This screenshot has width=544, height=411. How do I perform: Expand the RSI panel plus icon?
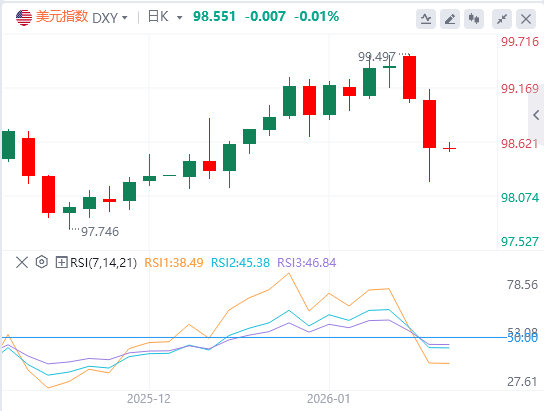[x=61, y=262]
